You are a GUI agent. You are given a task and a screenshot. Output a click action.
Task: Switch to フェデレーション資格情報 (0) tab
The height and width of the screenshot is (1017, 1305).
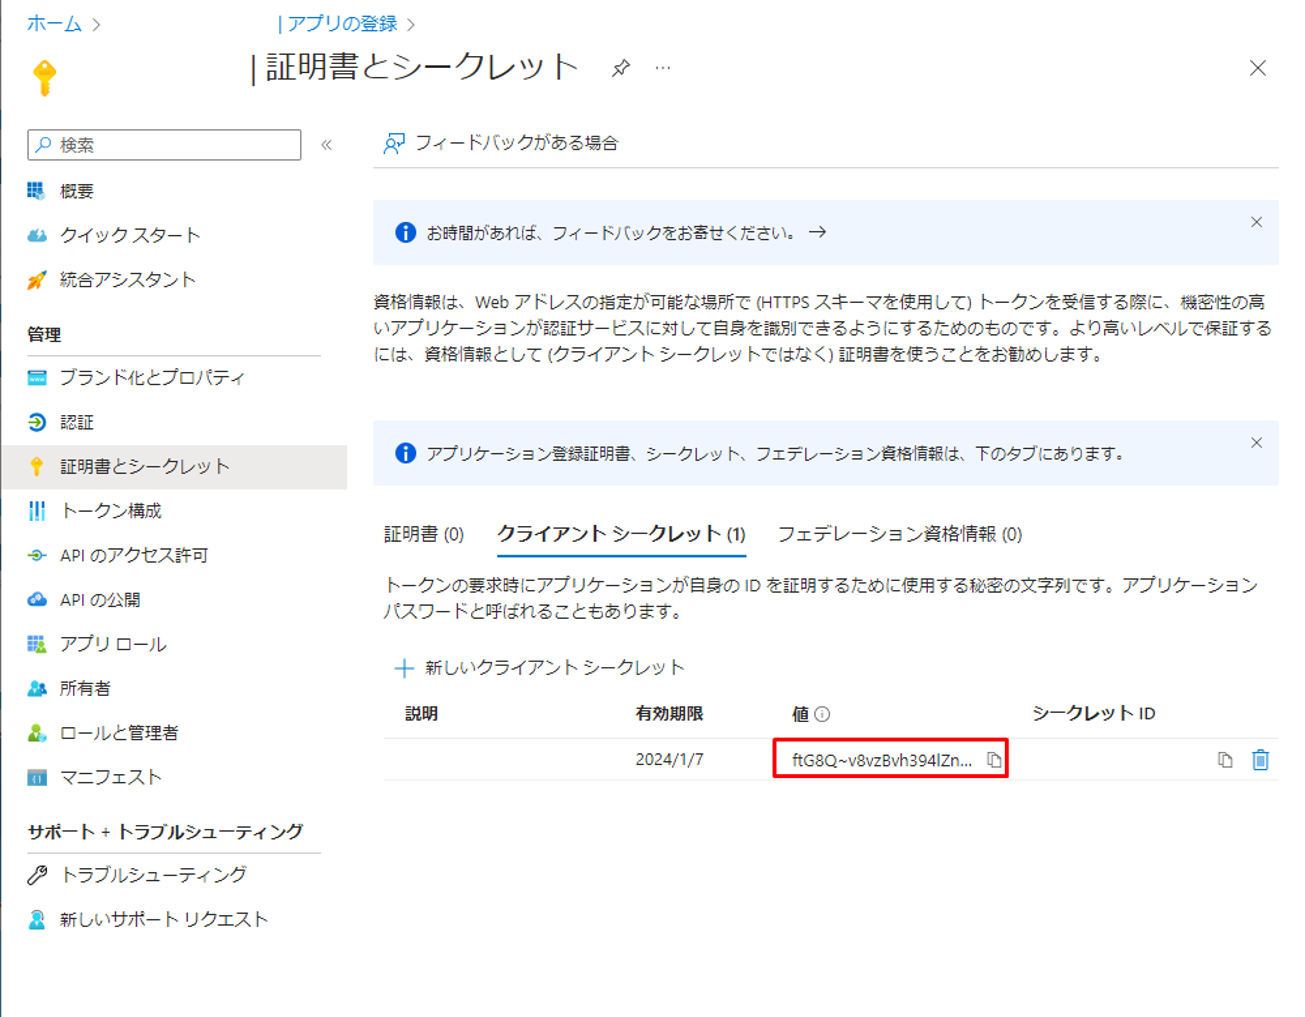(x=899, y=534)
